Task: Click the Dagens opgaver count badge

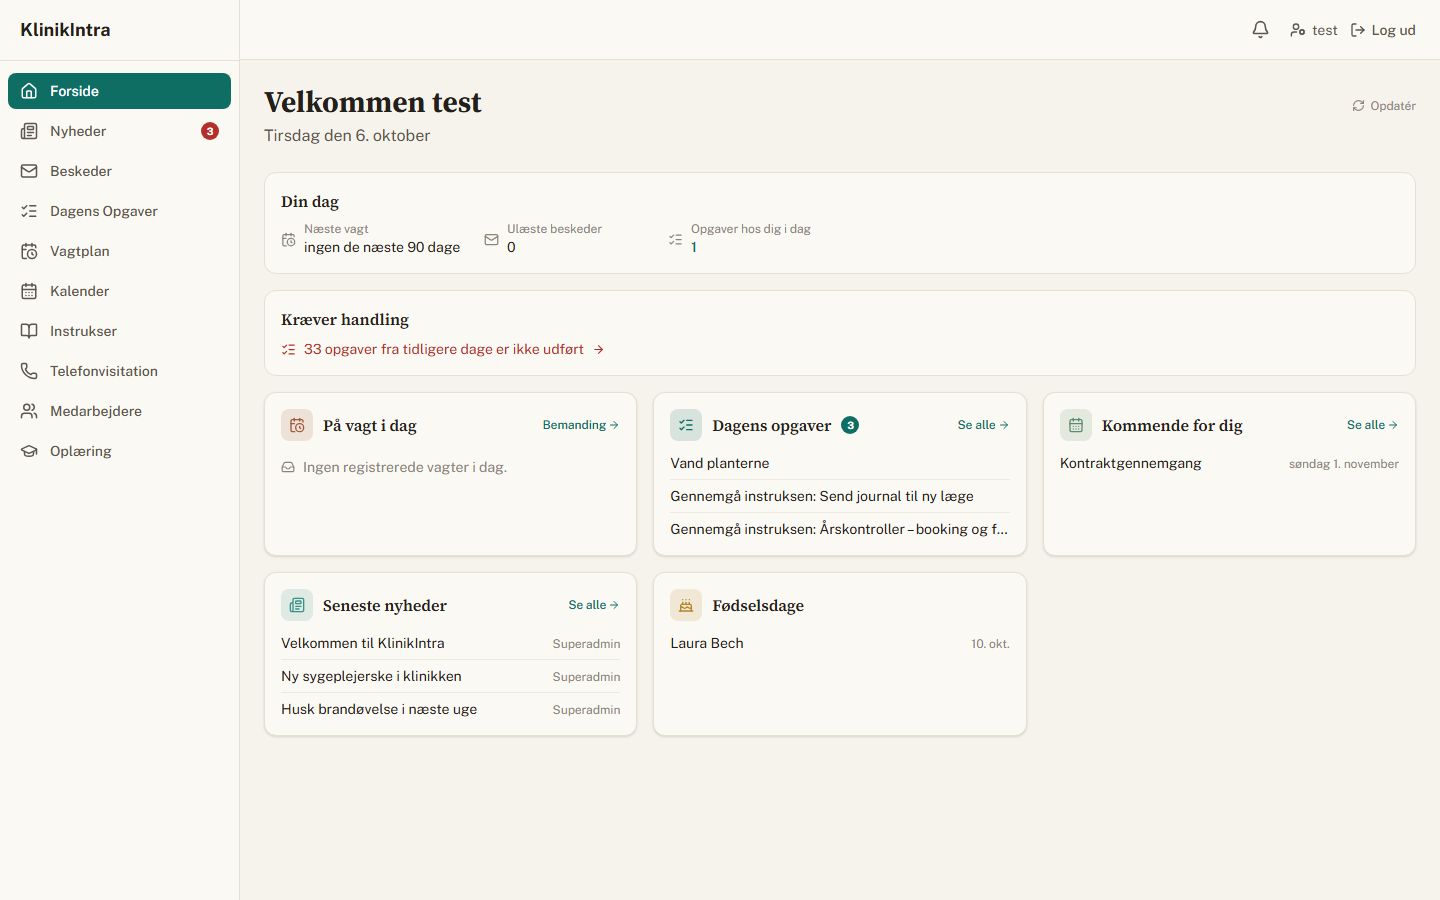Action: (850, 425)
